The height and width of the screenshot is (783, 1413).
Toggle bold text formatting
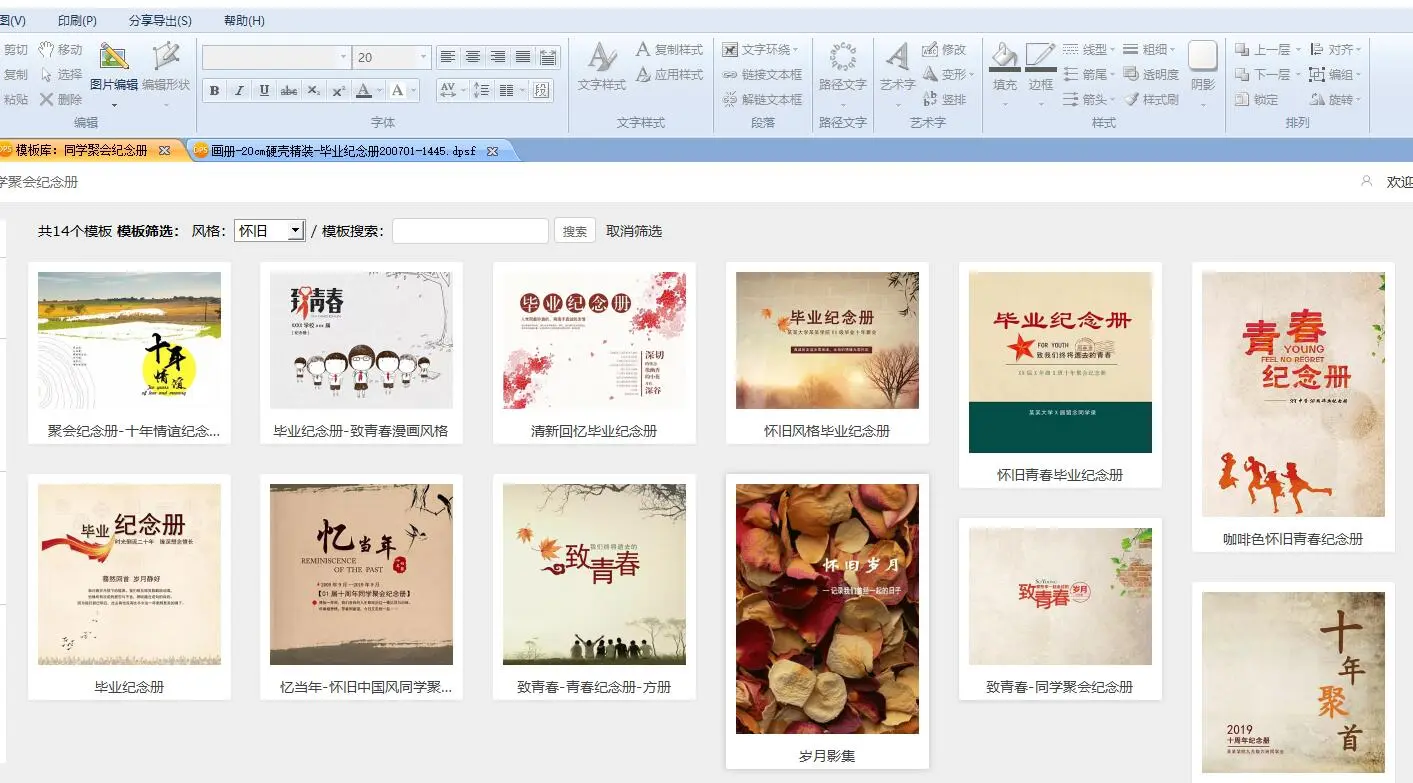(214, 91)
